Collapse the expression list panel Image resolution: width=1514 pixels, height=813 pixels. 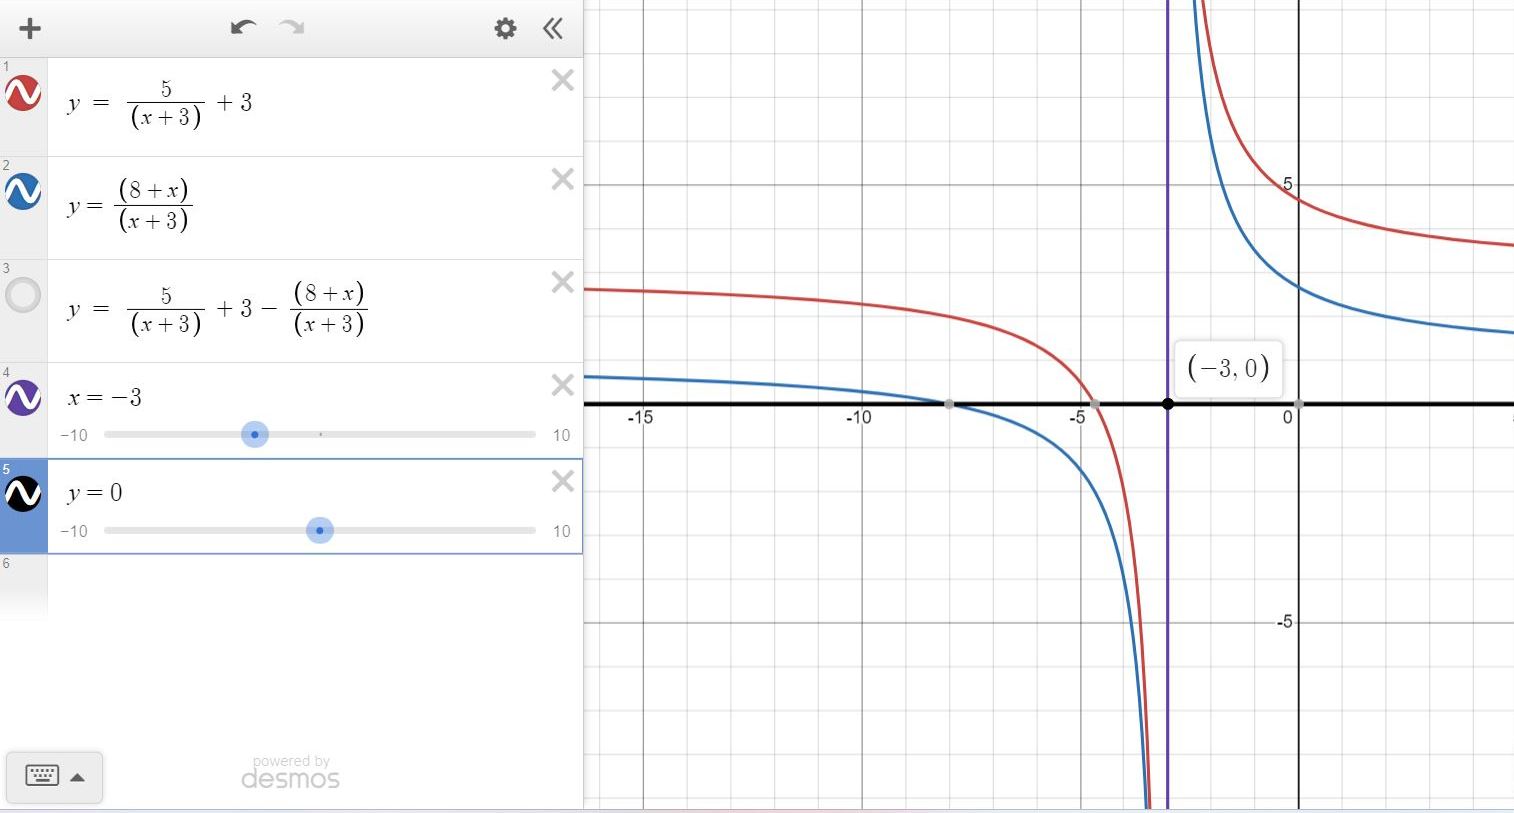(553, 28)
